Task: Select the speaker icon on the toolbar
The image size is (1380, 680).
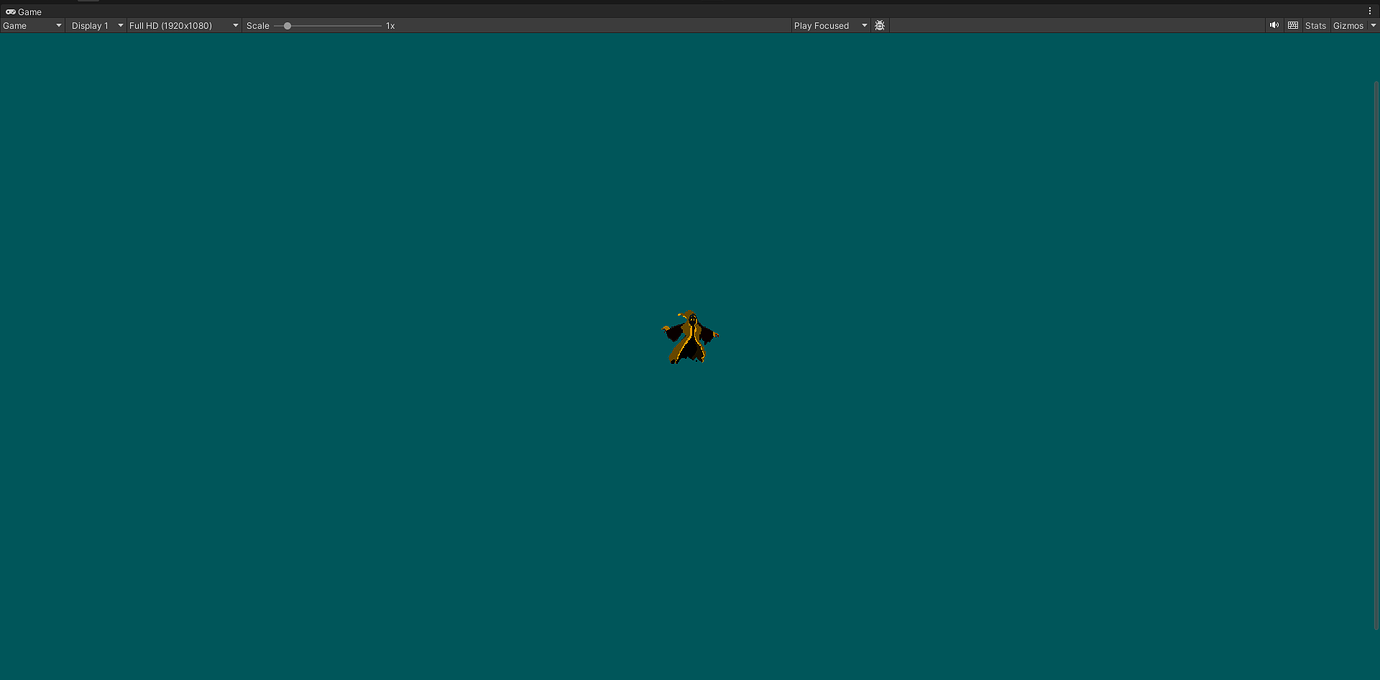Action: click(1274, 25)
